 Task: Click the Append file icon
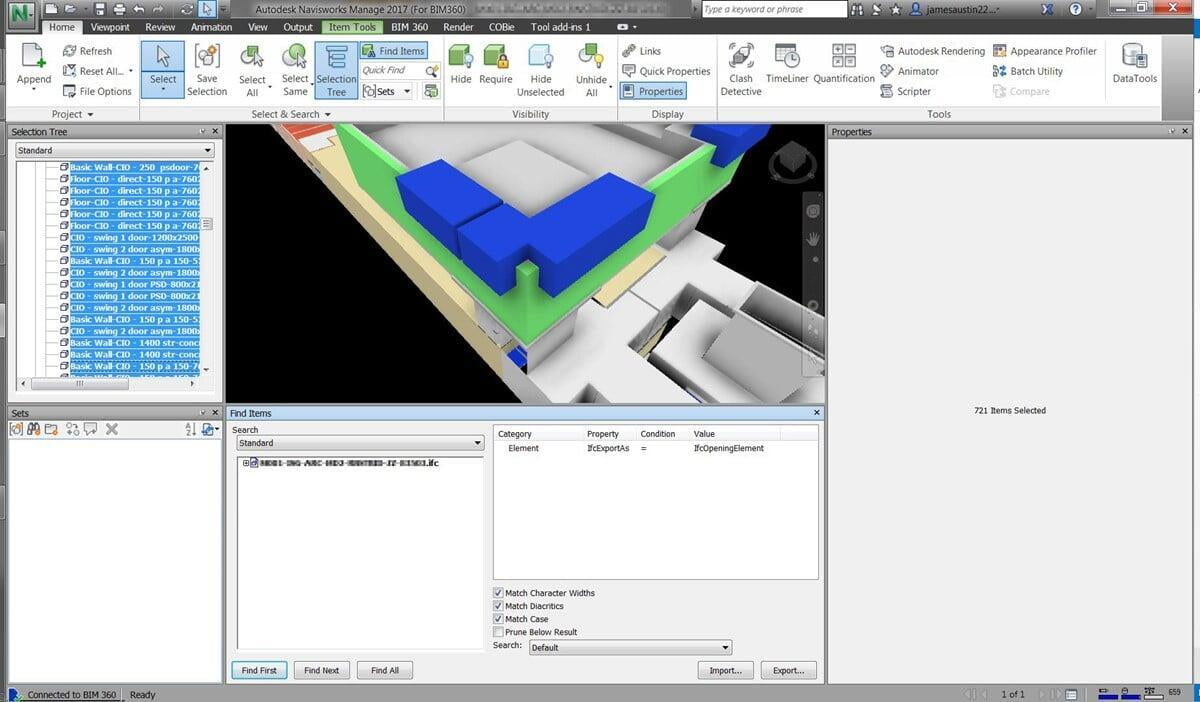(x=33, y=56)
